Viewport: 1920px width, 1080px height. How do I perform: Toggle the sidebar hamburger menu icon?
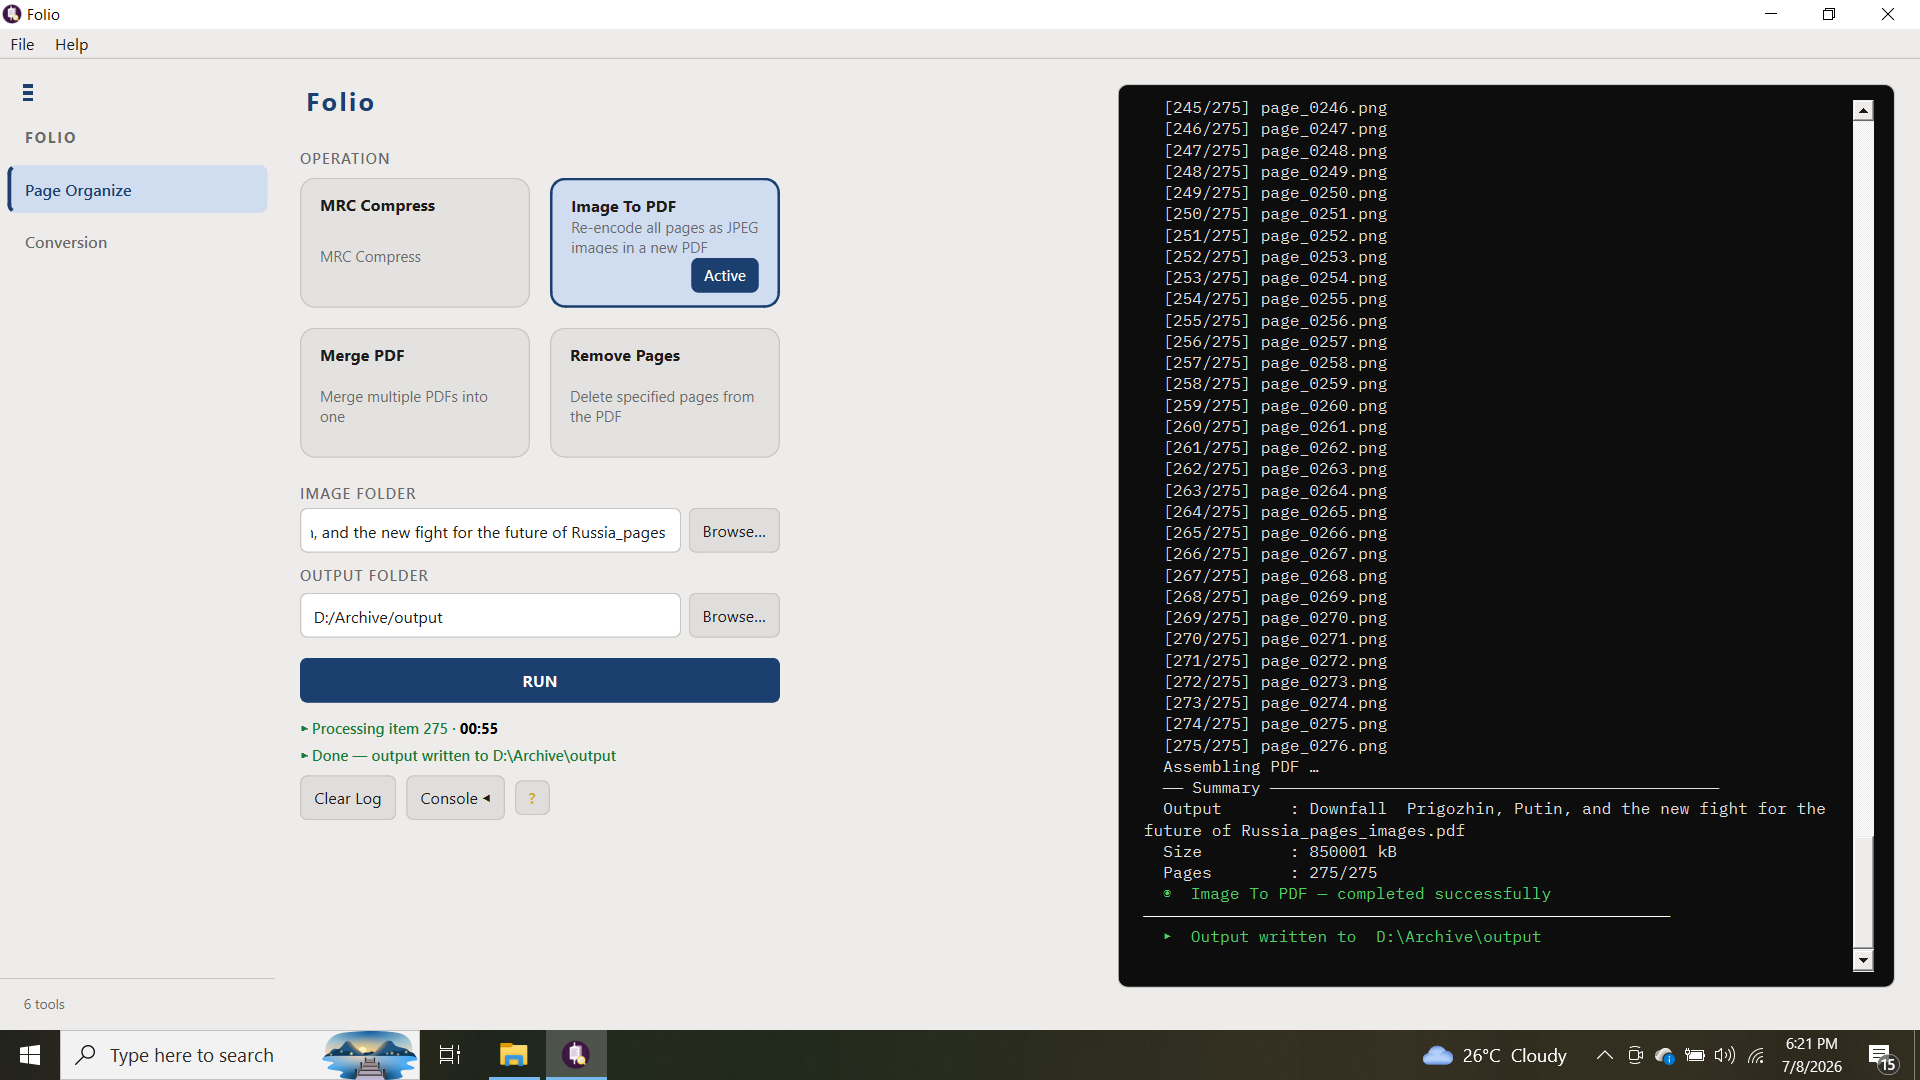point(28,93)
